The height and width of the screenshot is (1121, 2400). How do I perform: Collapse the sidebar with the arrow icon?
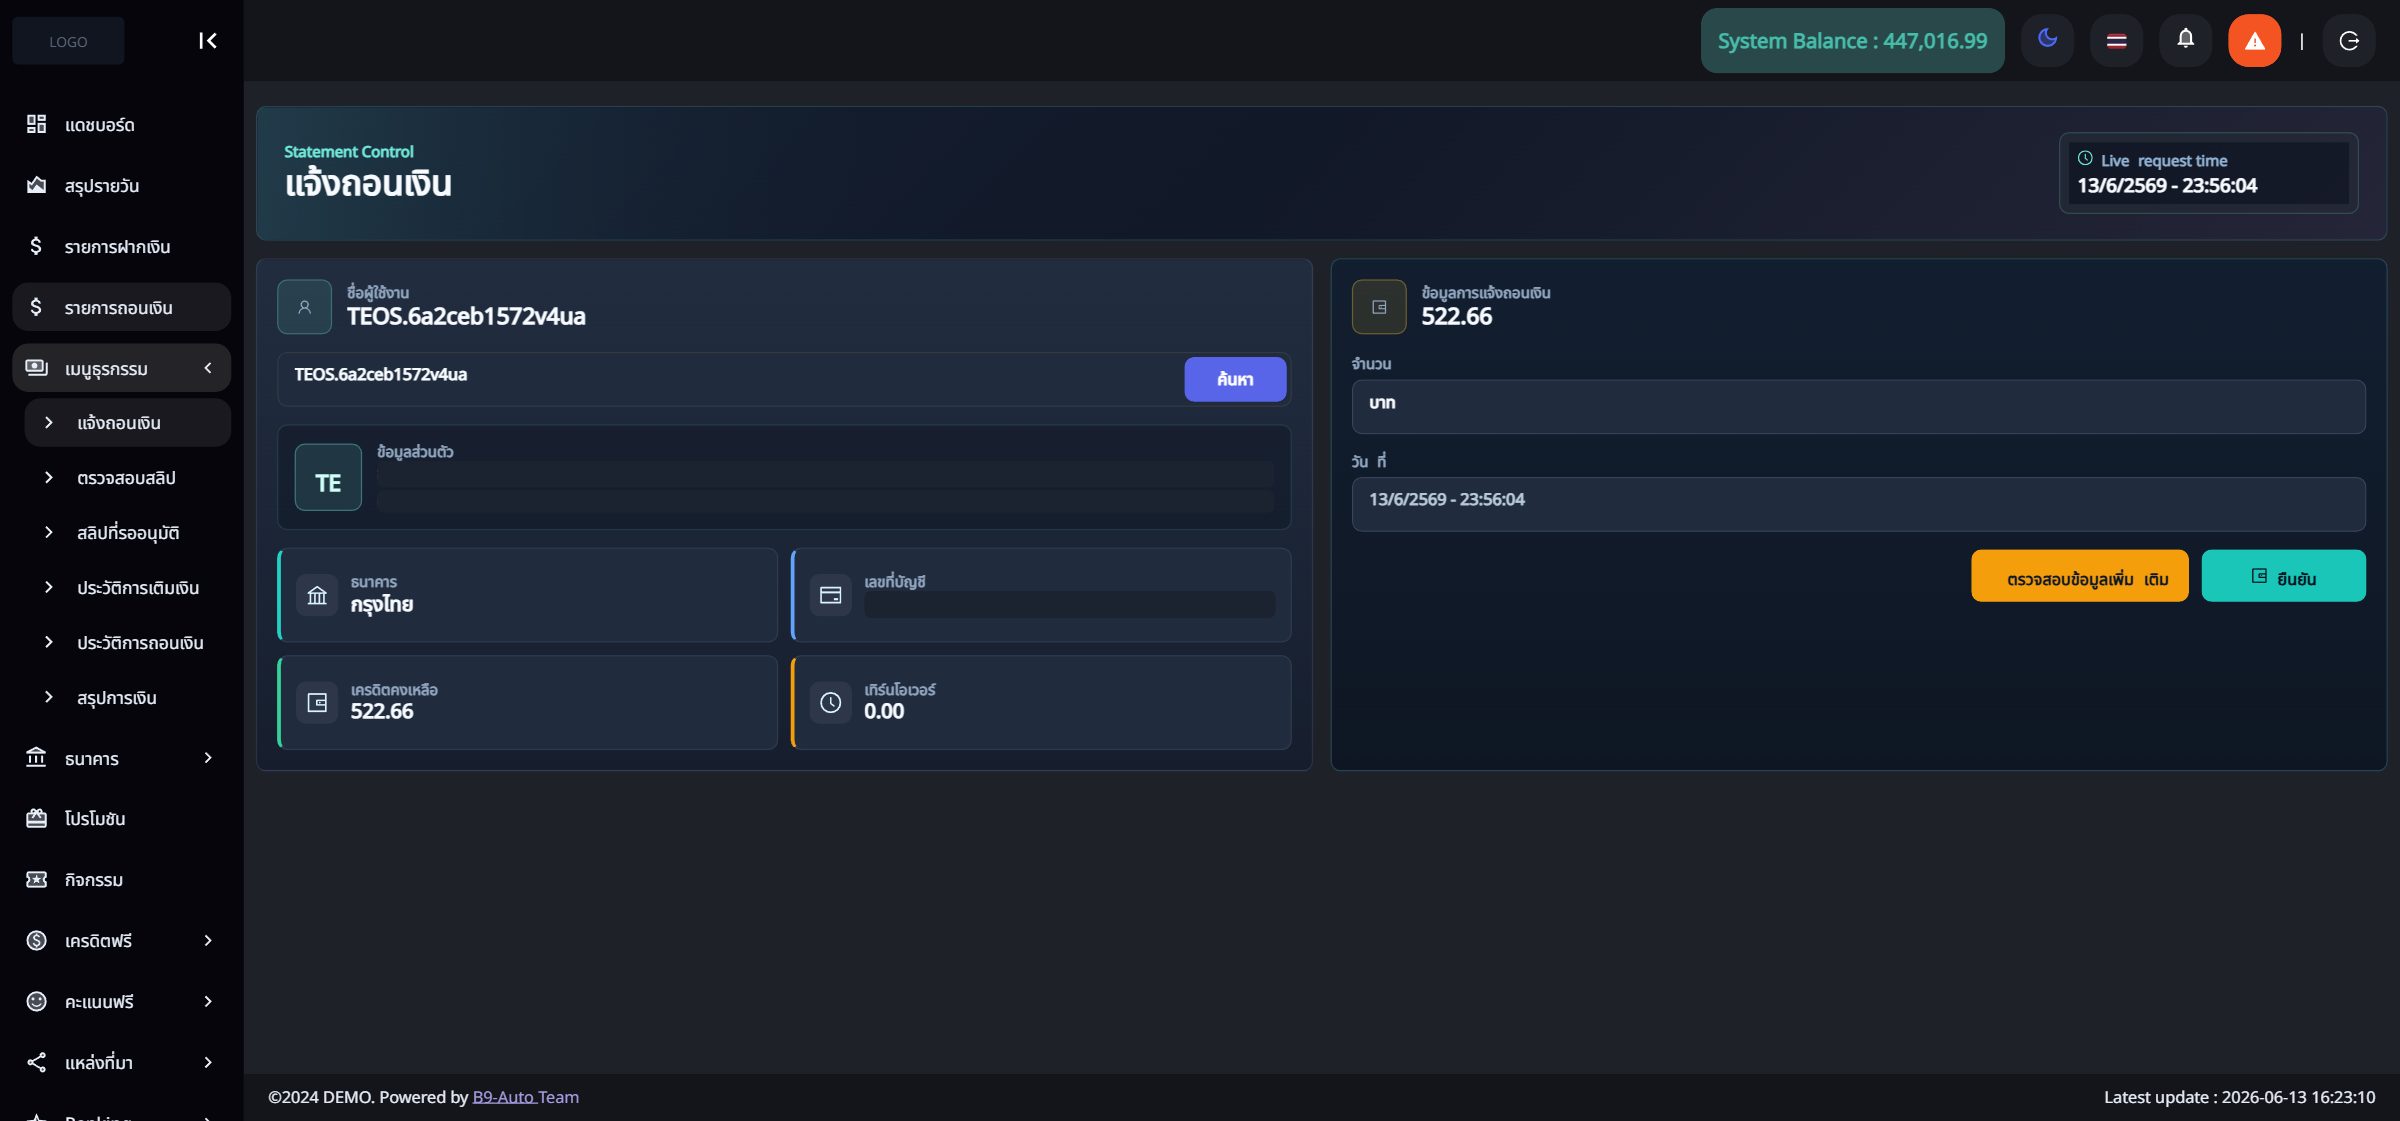(207, 41)
